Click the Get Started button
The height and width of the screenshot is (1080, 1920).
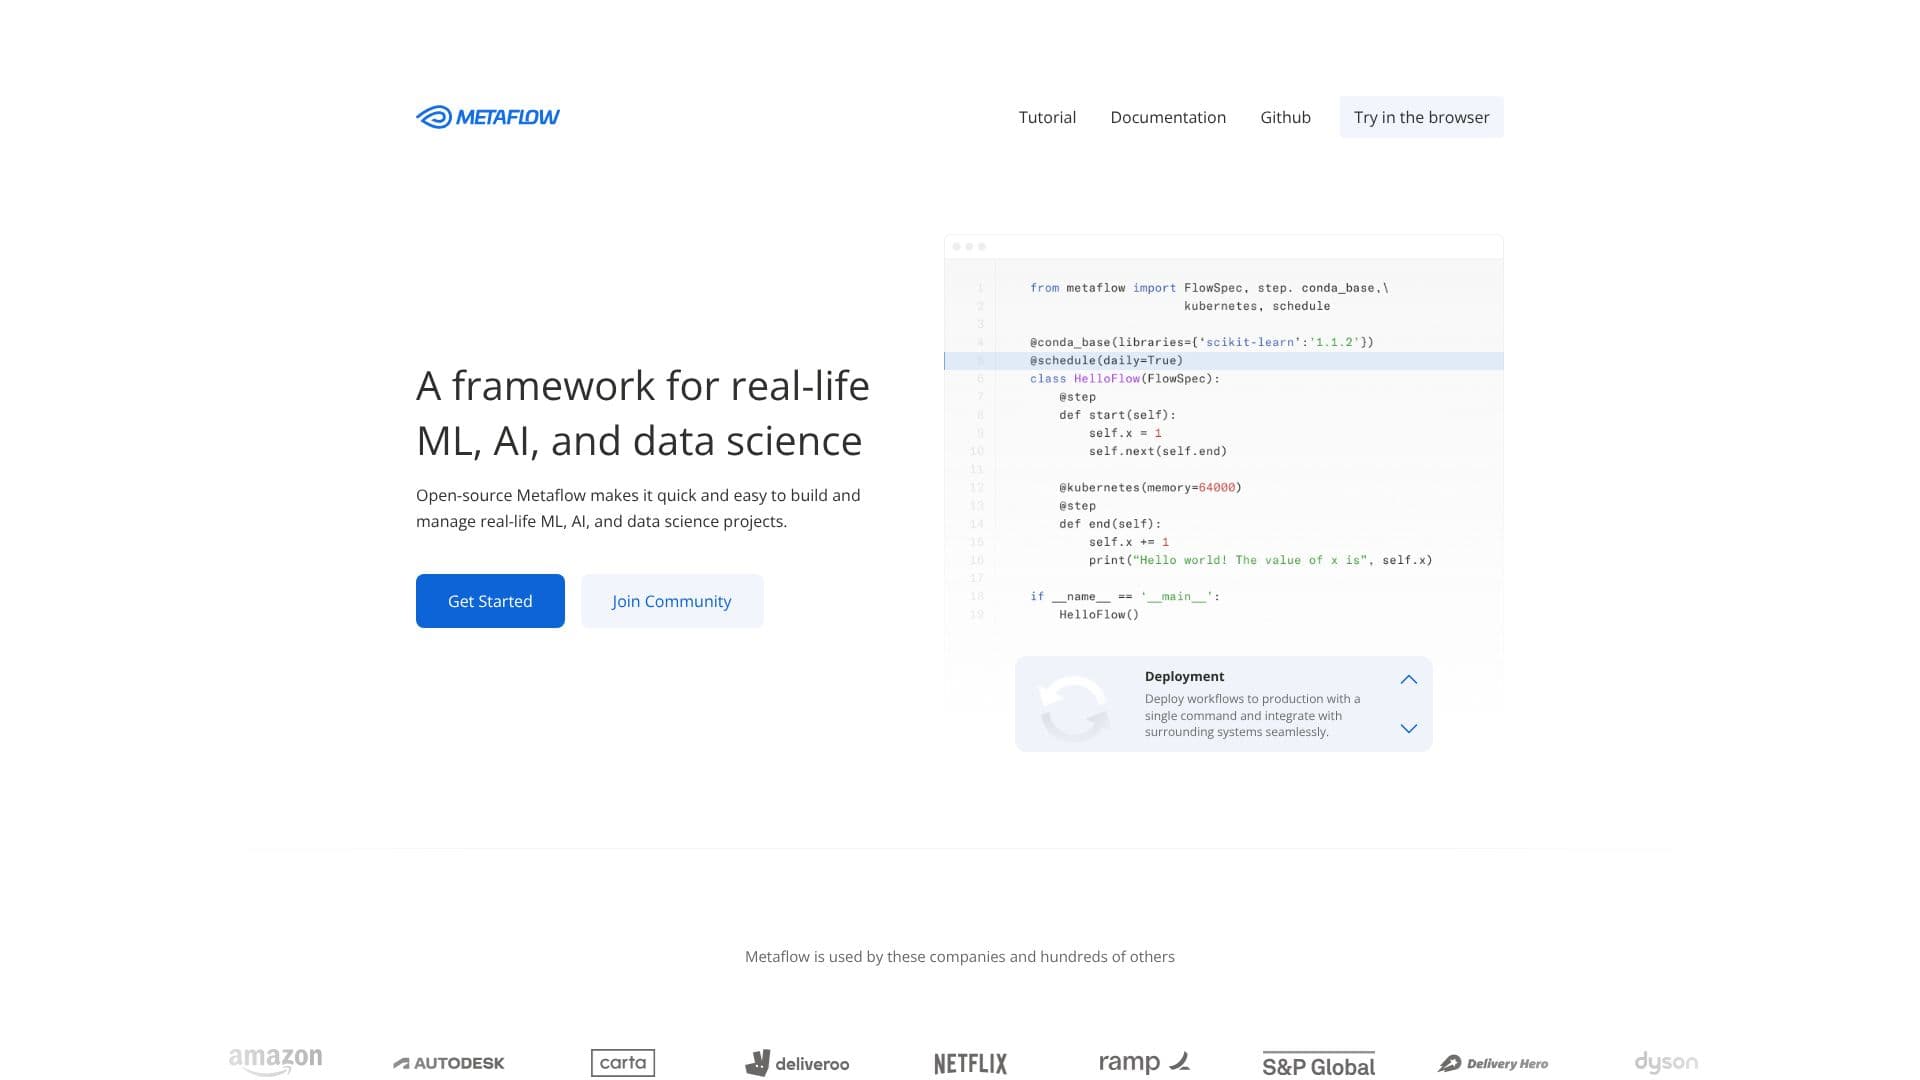pyautogui.click(x=490, y=601)
